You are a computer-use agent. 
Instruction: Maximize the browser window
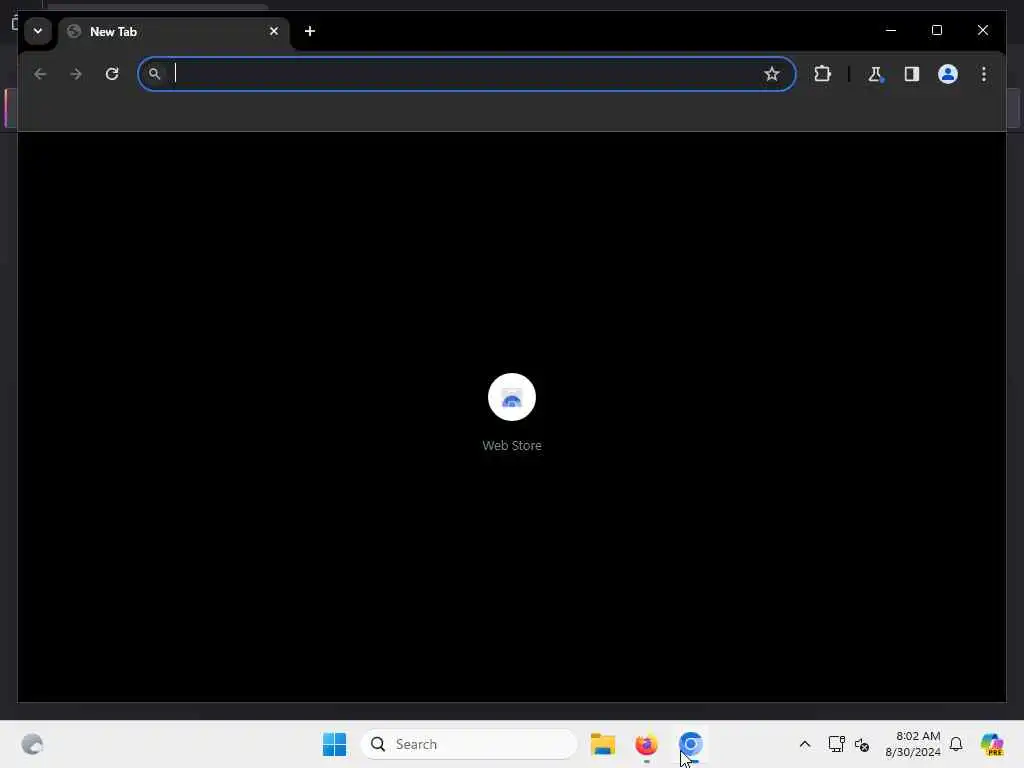click(936, 30)
